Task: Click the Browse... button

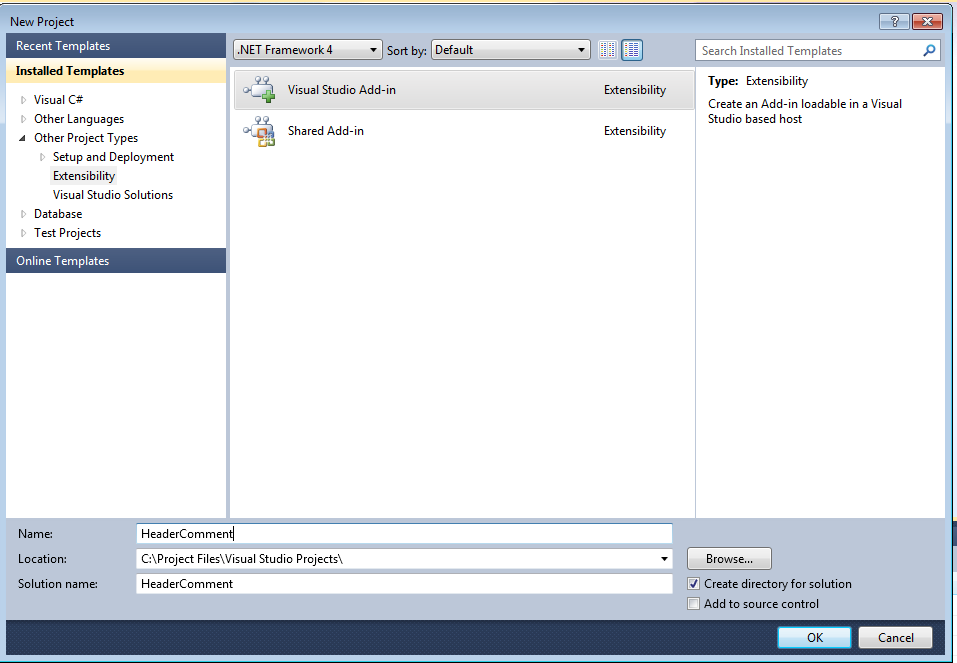Action: [729, 559]
